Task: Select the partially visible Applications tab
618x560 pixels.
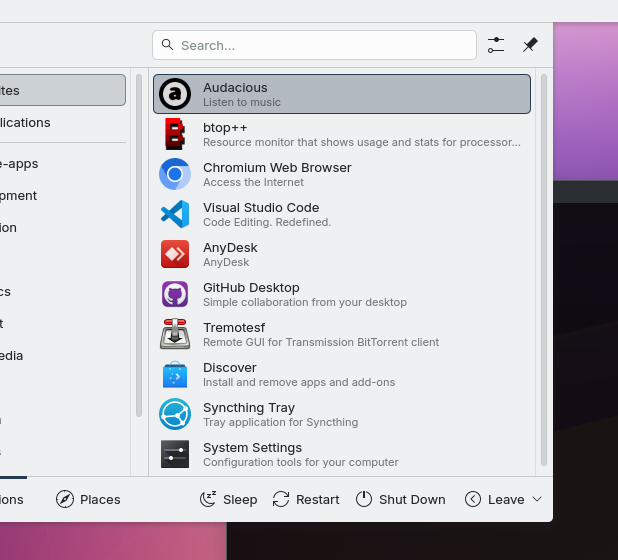Action: [x=12, y=499]
